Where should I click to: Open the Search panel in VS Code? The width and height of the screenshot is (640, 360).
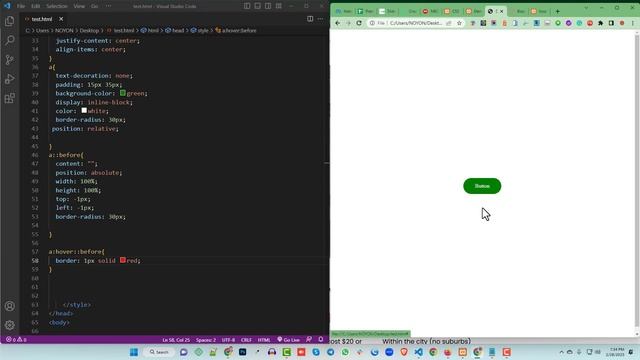(10, 40)
